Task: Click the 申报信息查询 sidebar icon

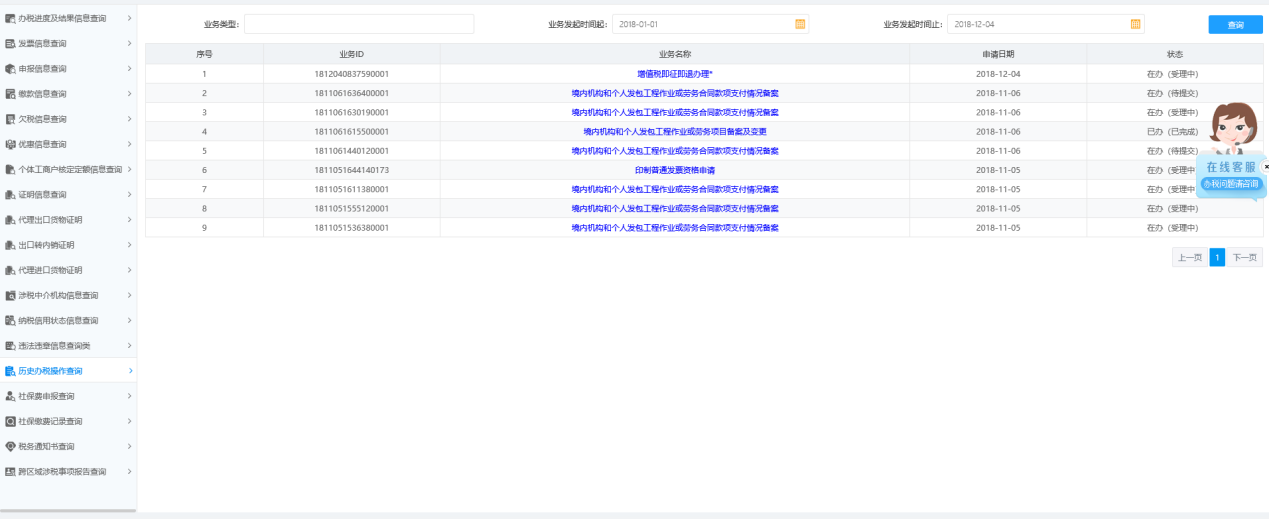Action: point(10,69)
